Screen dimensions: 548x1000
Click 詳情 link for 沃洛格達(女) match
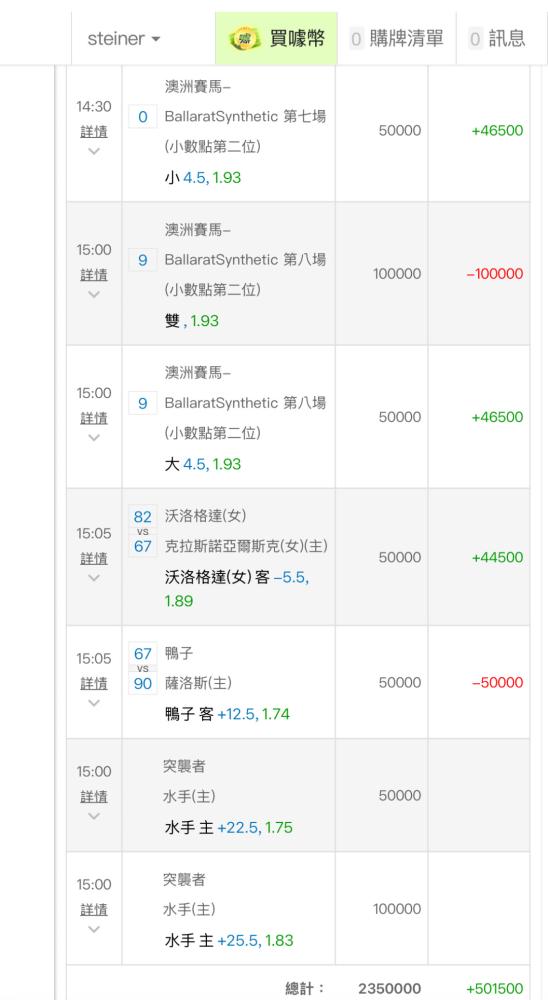94,559
